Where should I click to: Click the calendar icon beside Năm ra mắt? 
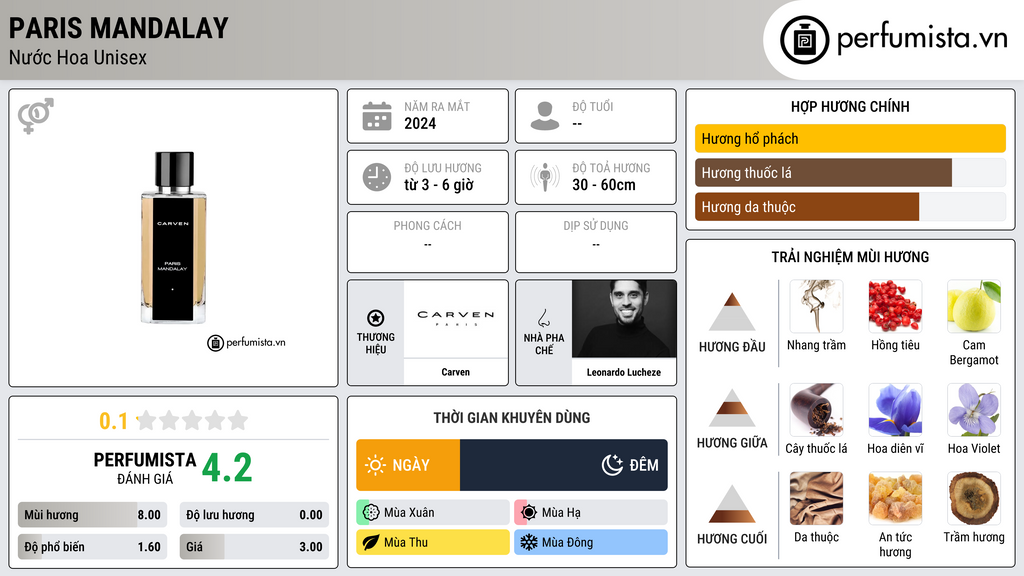point(377,116)
